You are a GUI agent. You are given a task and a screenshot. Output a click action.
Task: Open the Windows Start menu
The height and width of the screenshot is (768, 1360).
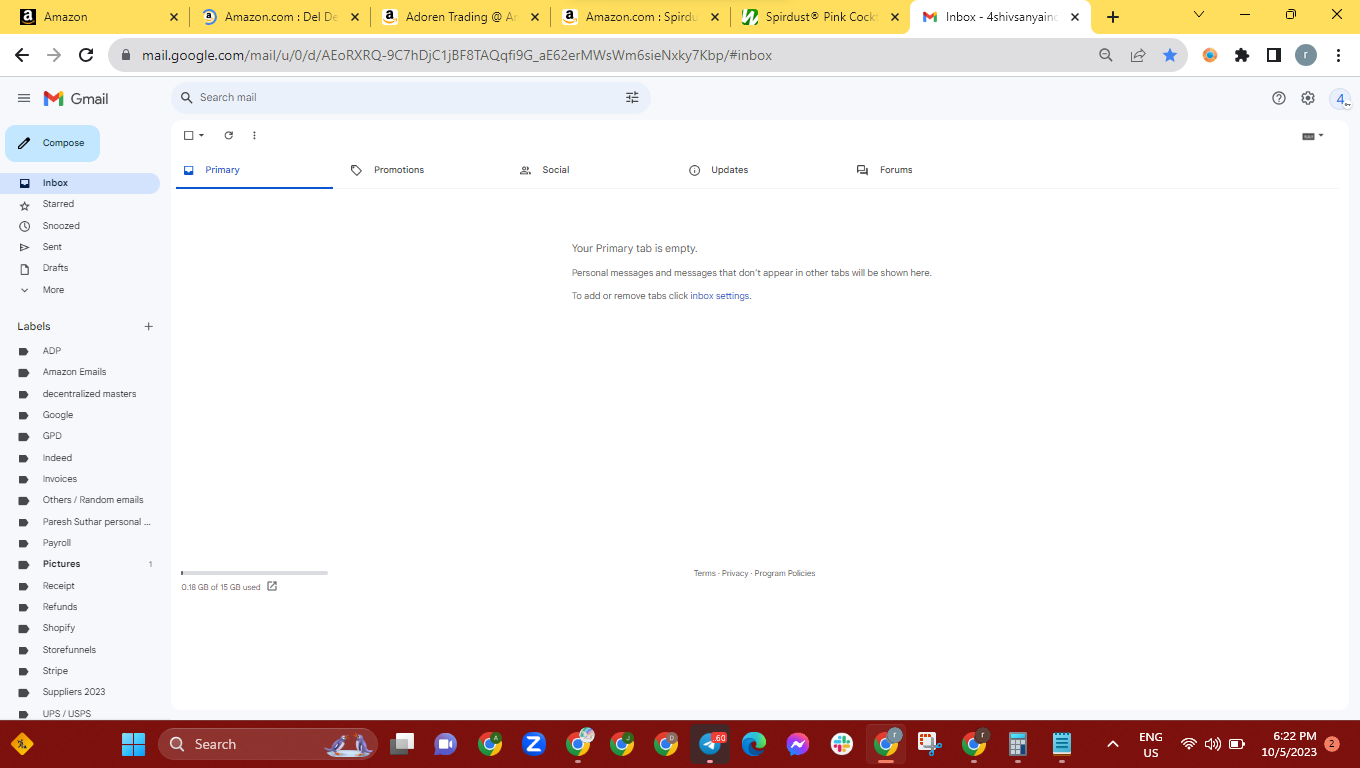pyautogui.click(x=133, y=744)
